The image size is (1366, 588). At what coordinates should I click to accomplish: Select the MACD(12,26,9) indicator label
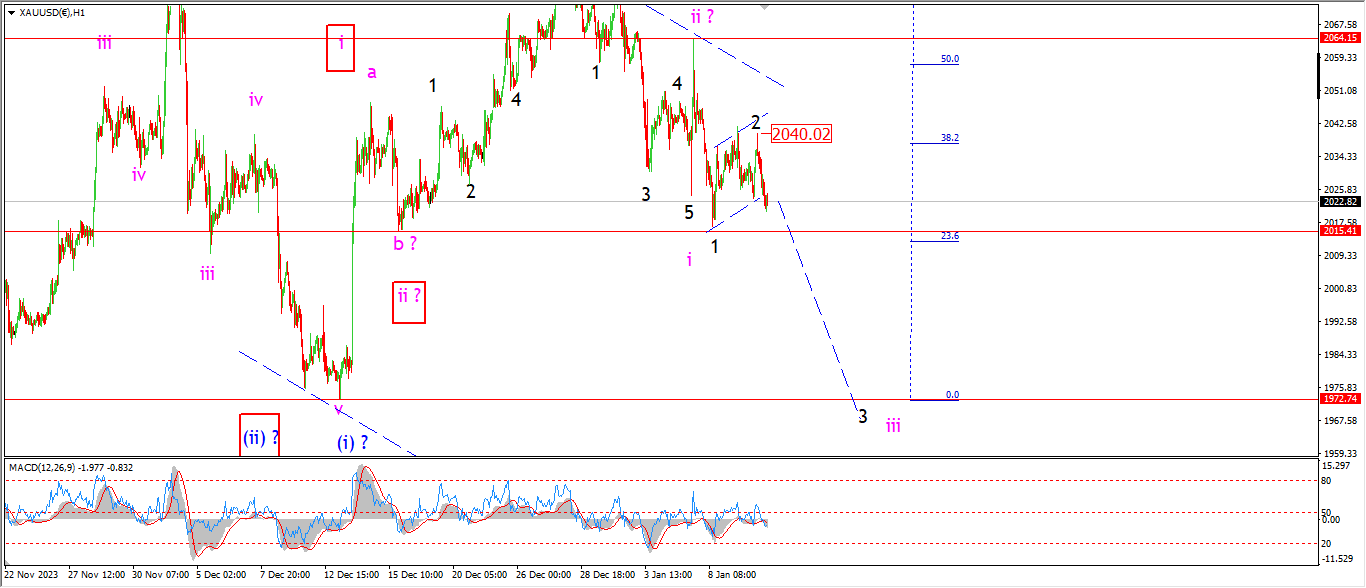71,467
